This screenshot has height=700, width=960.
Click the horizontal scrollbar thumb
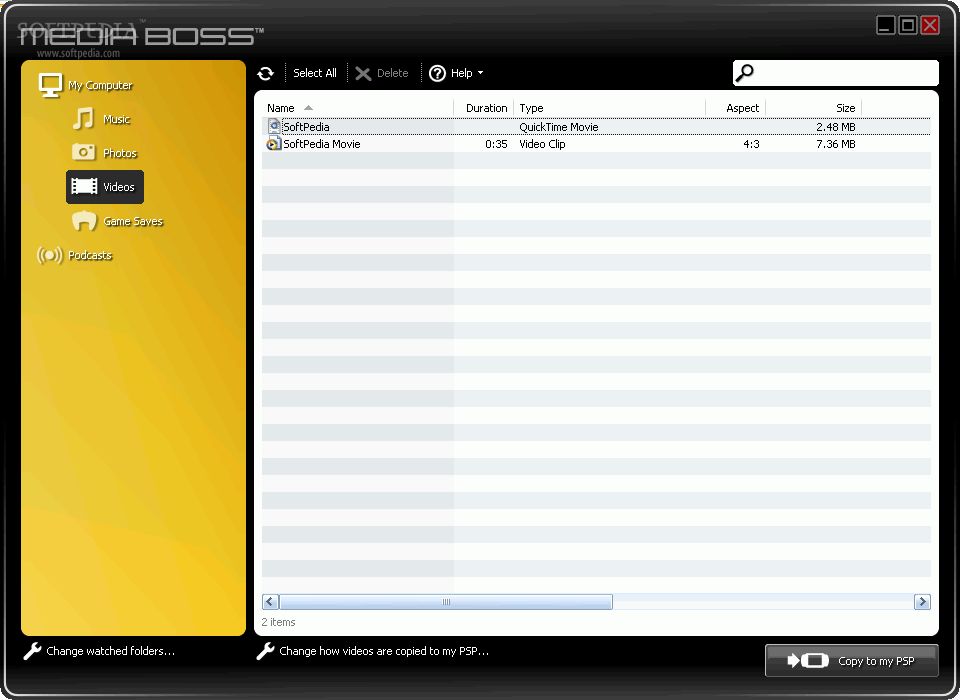(x=446, y=602)
